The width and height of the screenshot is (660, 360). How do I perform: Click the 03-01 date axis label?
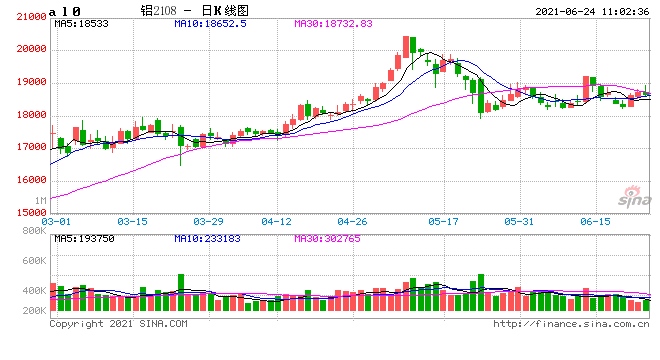tap(56, 221)
